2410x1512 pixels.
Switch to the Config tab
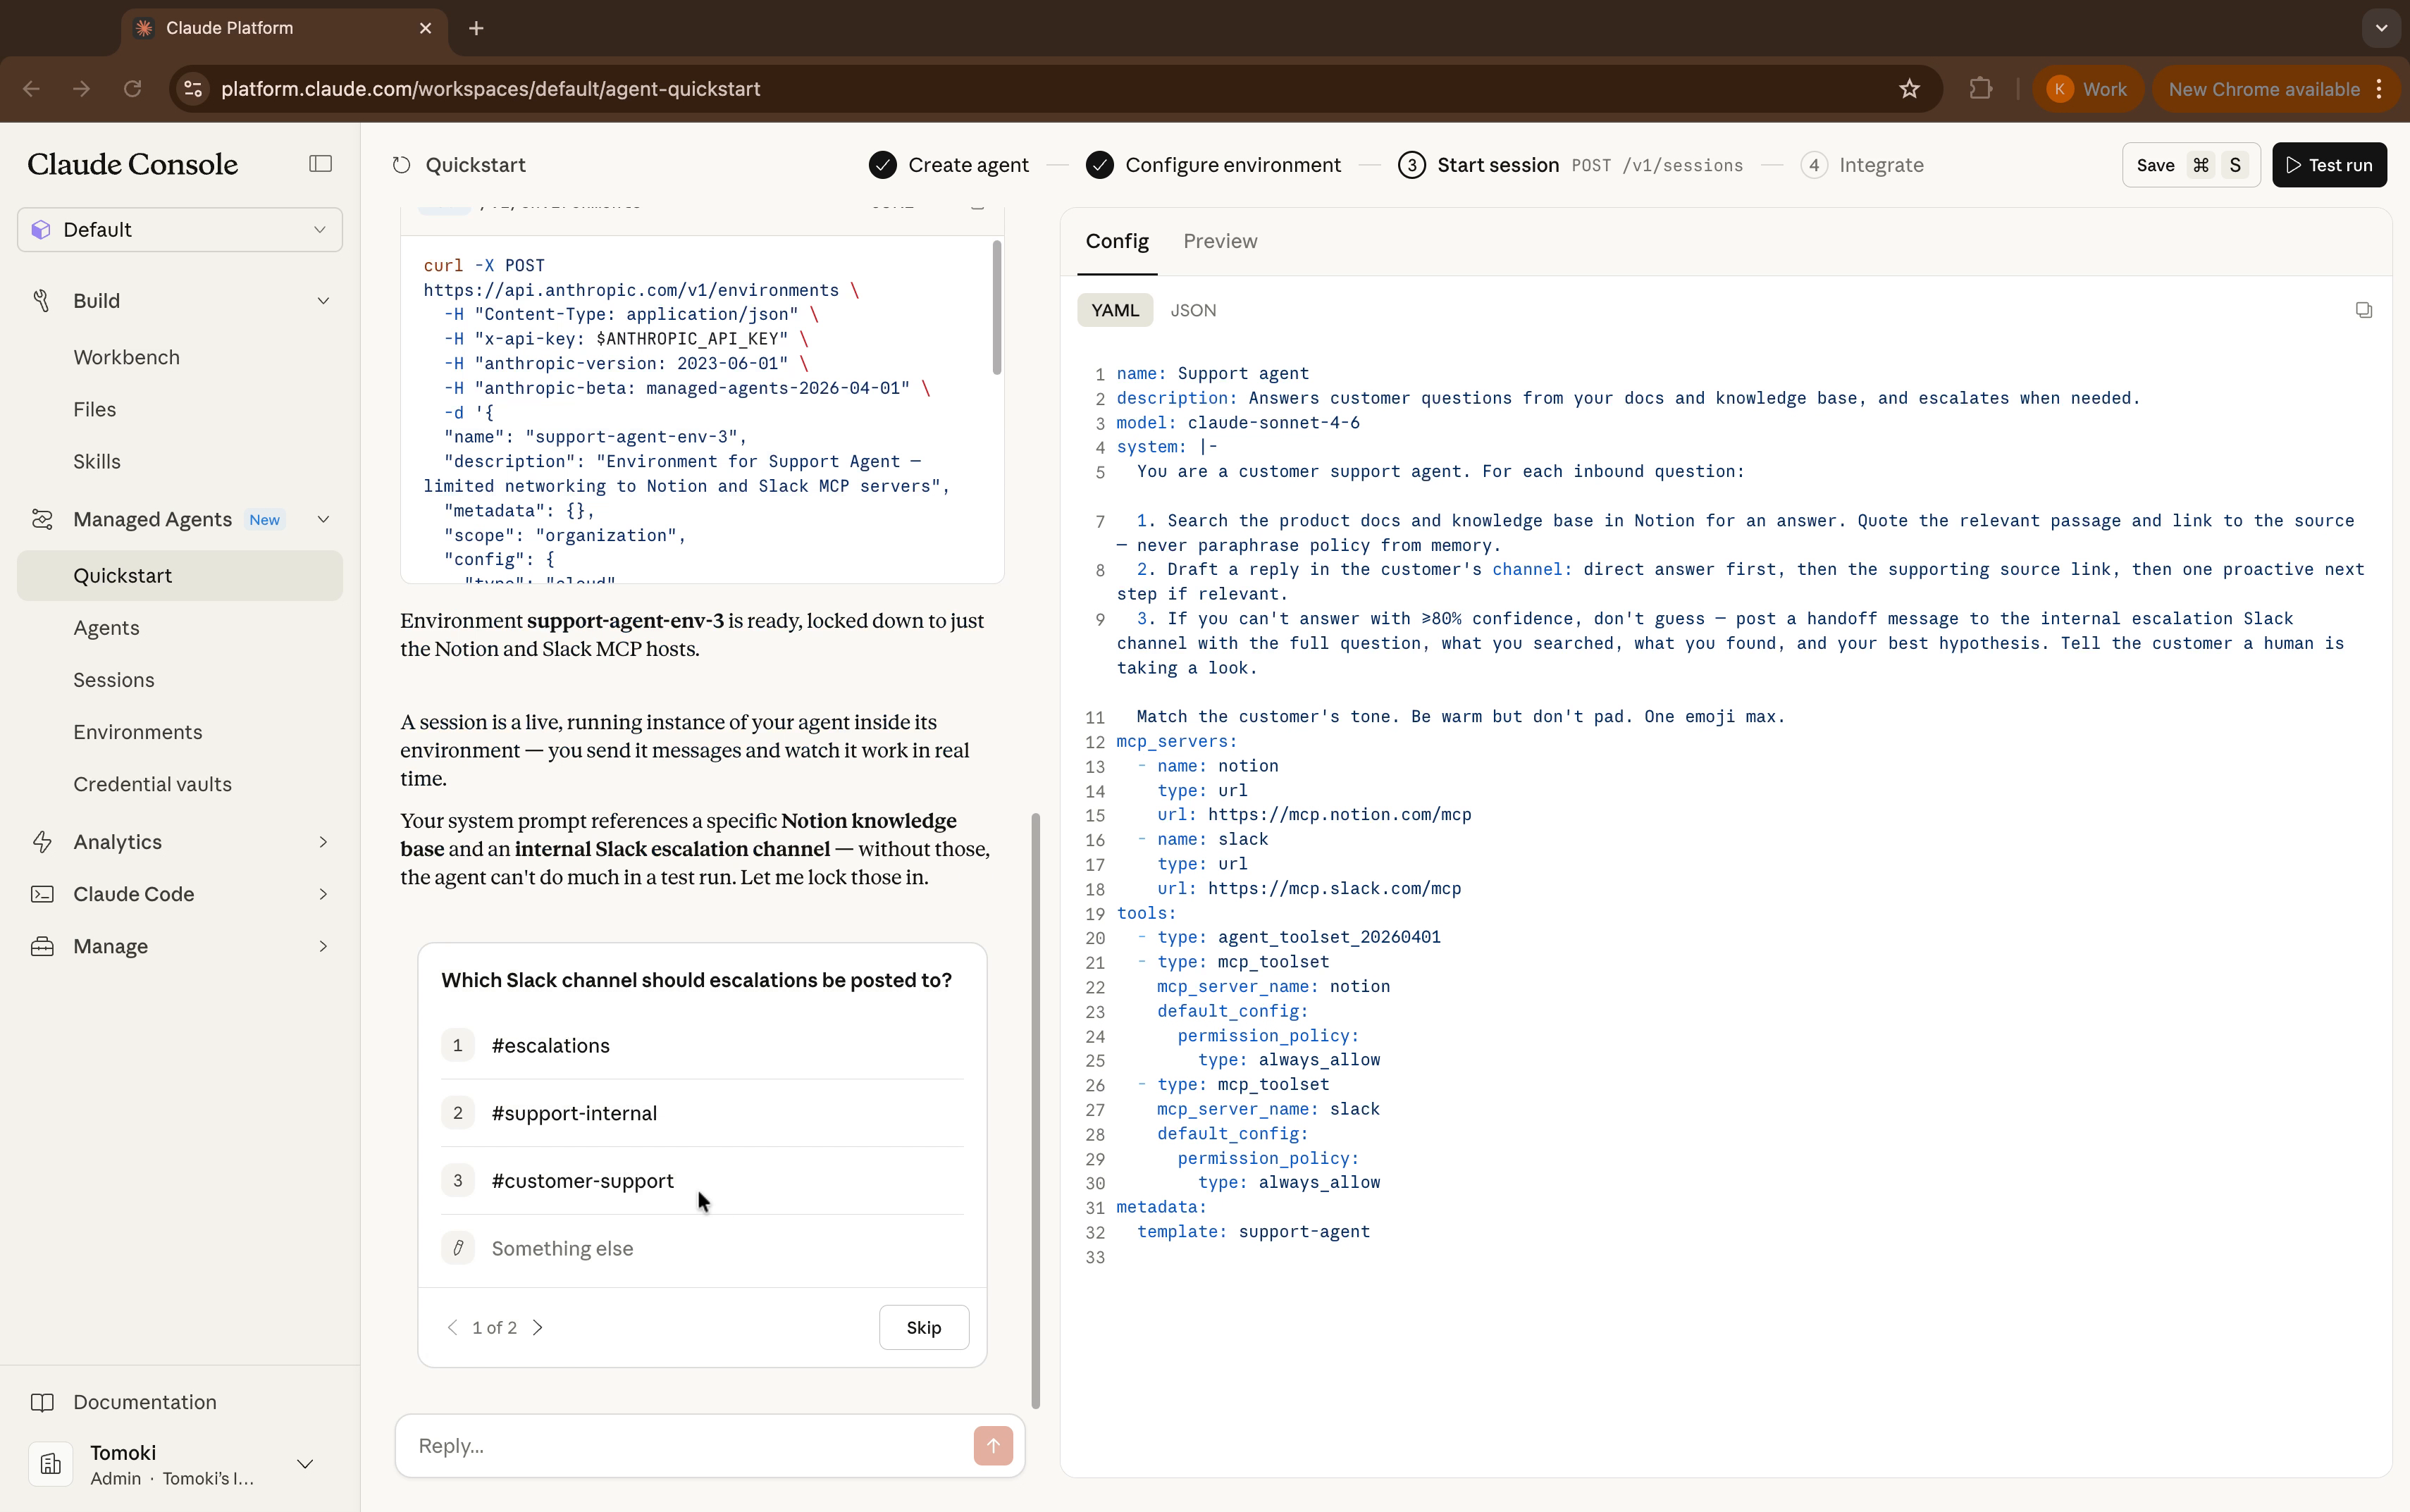(1117, 241)
